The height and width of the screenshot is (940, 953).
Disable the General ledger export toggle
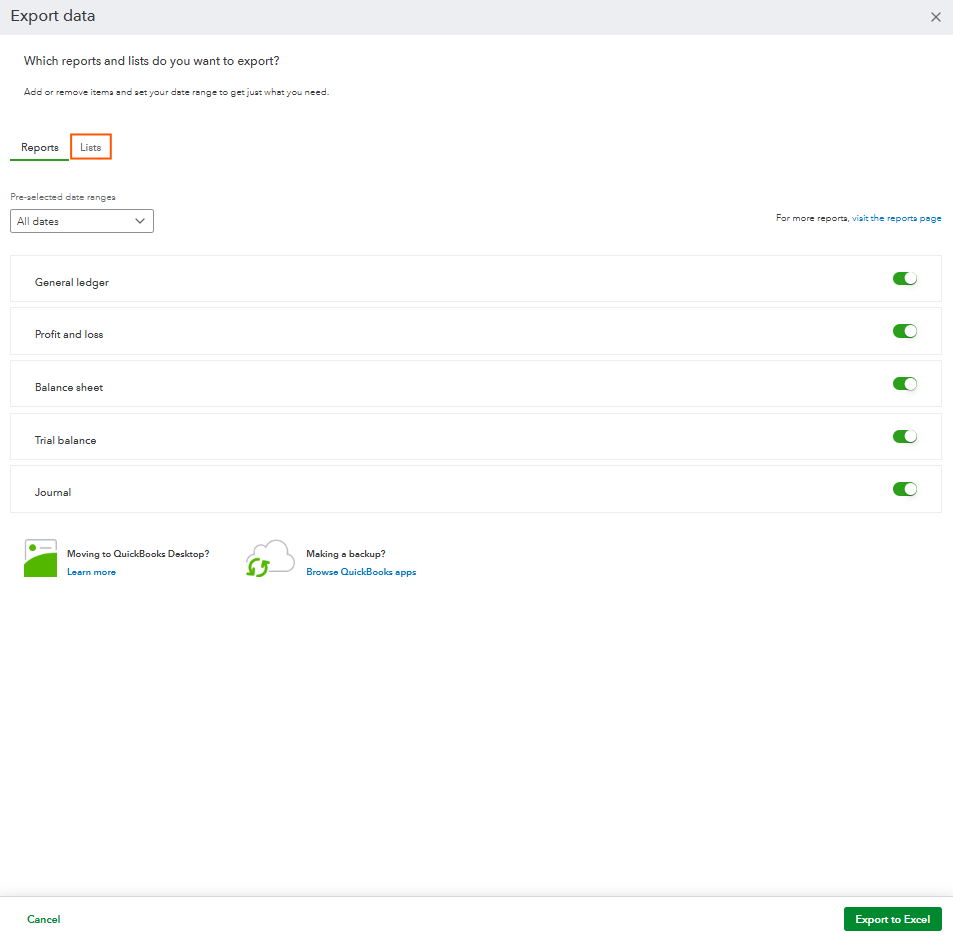(904, 279)
